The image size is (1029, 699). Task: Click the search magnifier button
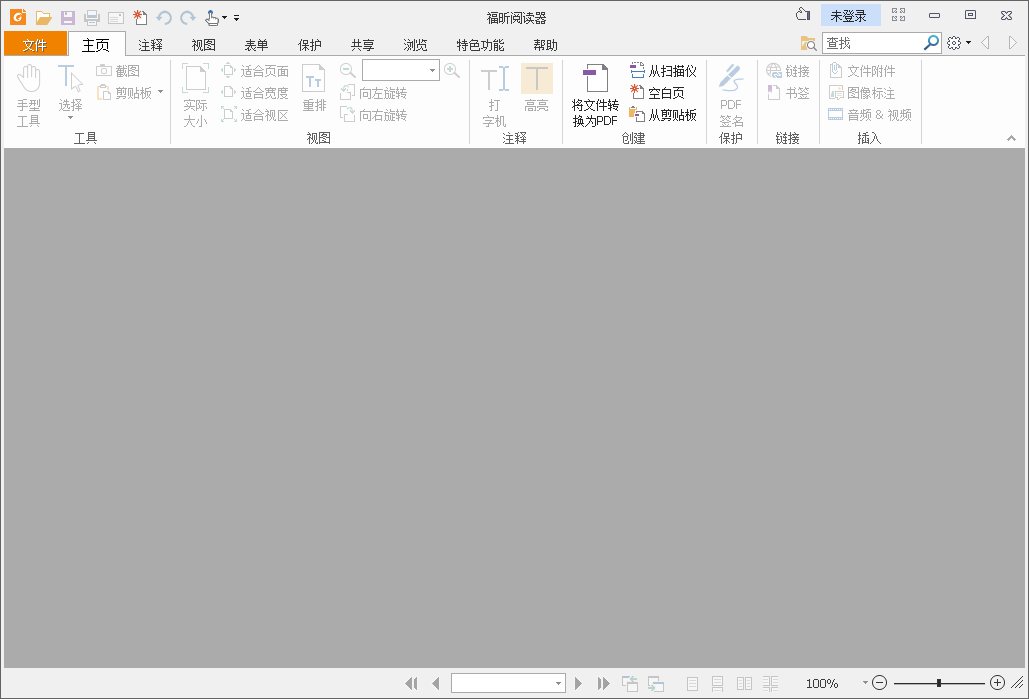point(931,43)
